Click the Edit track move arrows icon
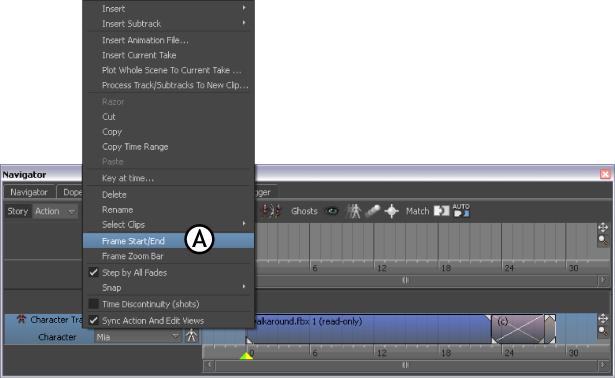Viewport: 615px width, 378px height. click(603, 318)
